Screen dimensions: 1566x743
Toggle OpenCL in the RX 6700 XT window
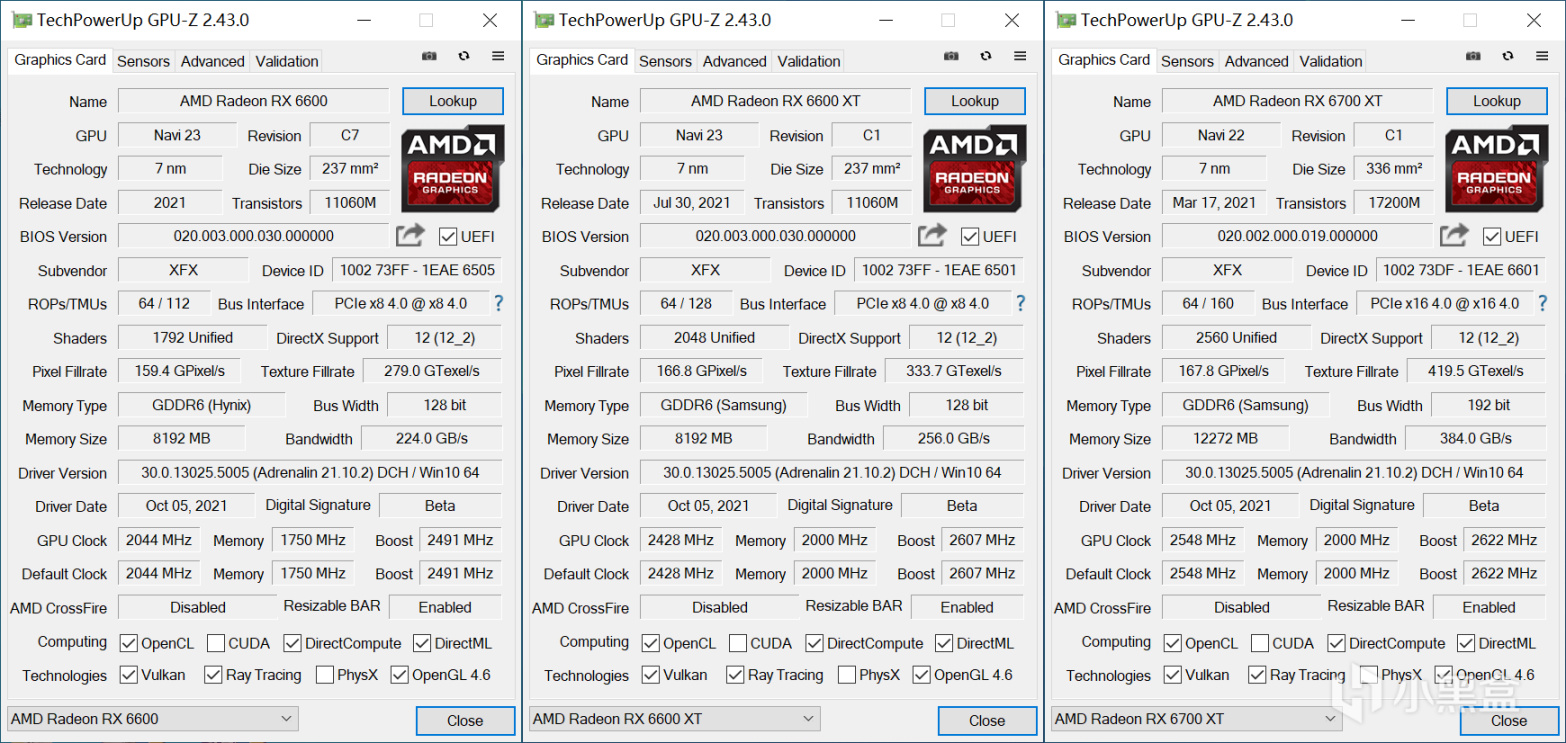[1172, 643]
